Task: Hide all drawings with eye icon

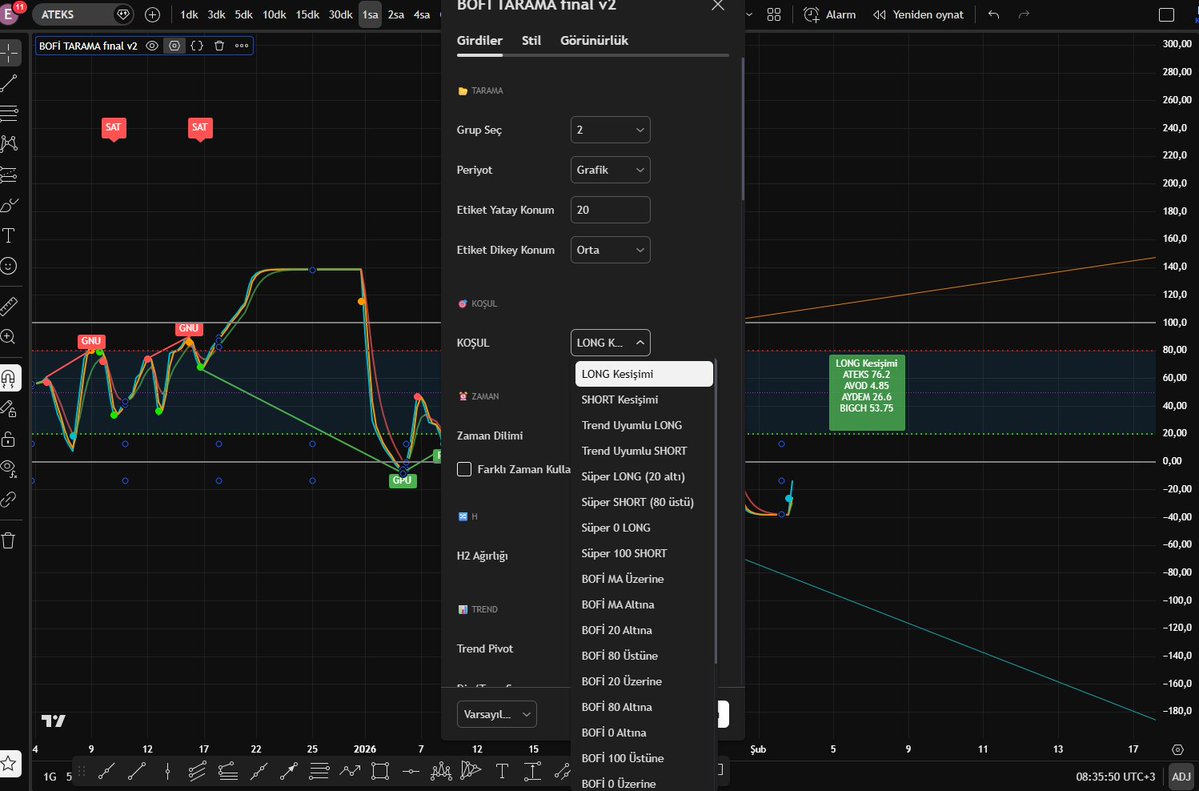Action: click(9, 468)
